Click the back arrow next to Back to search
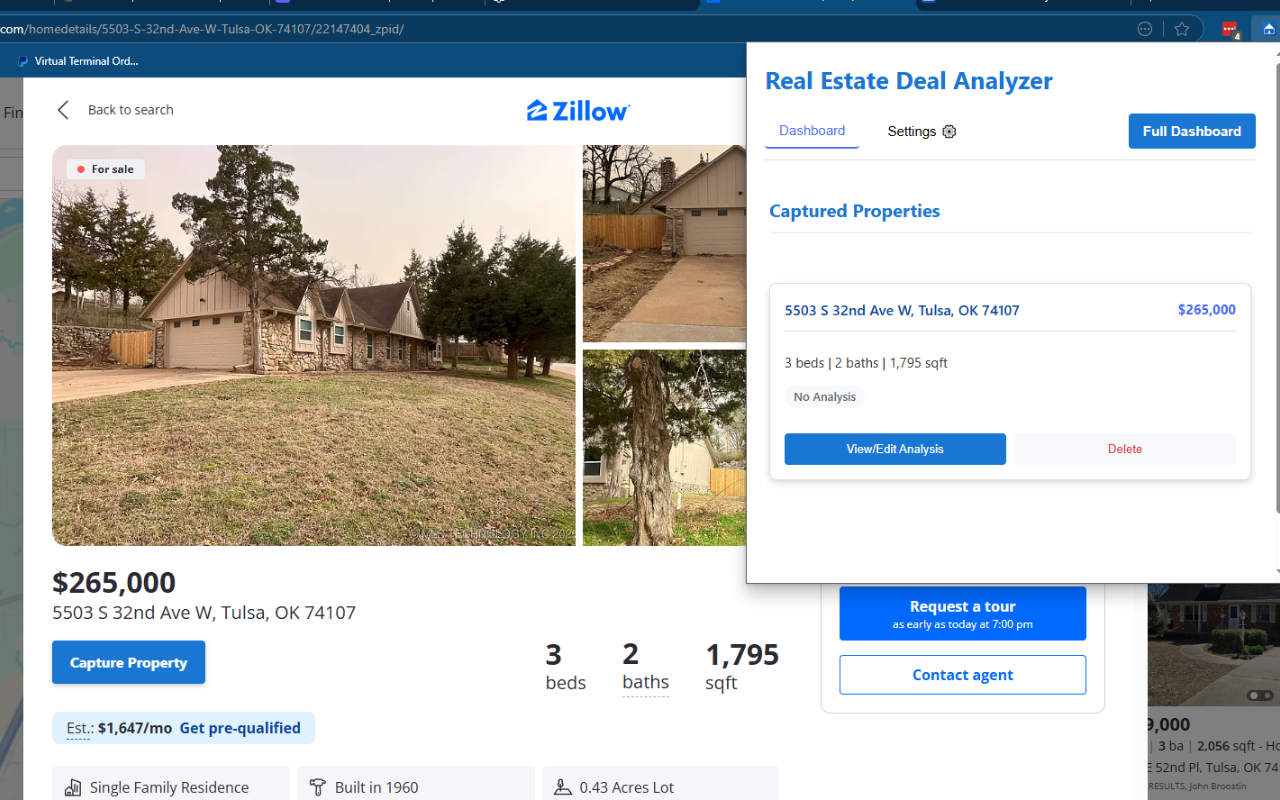This screenshot has width=1280, height=800. point(63,110)
